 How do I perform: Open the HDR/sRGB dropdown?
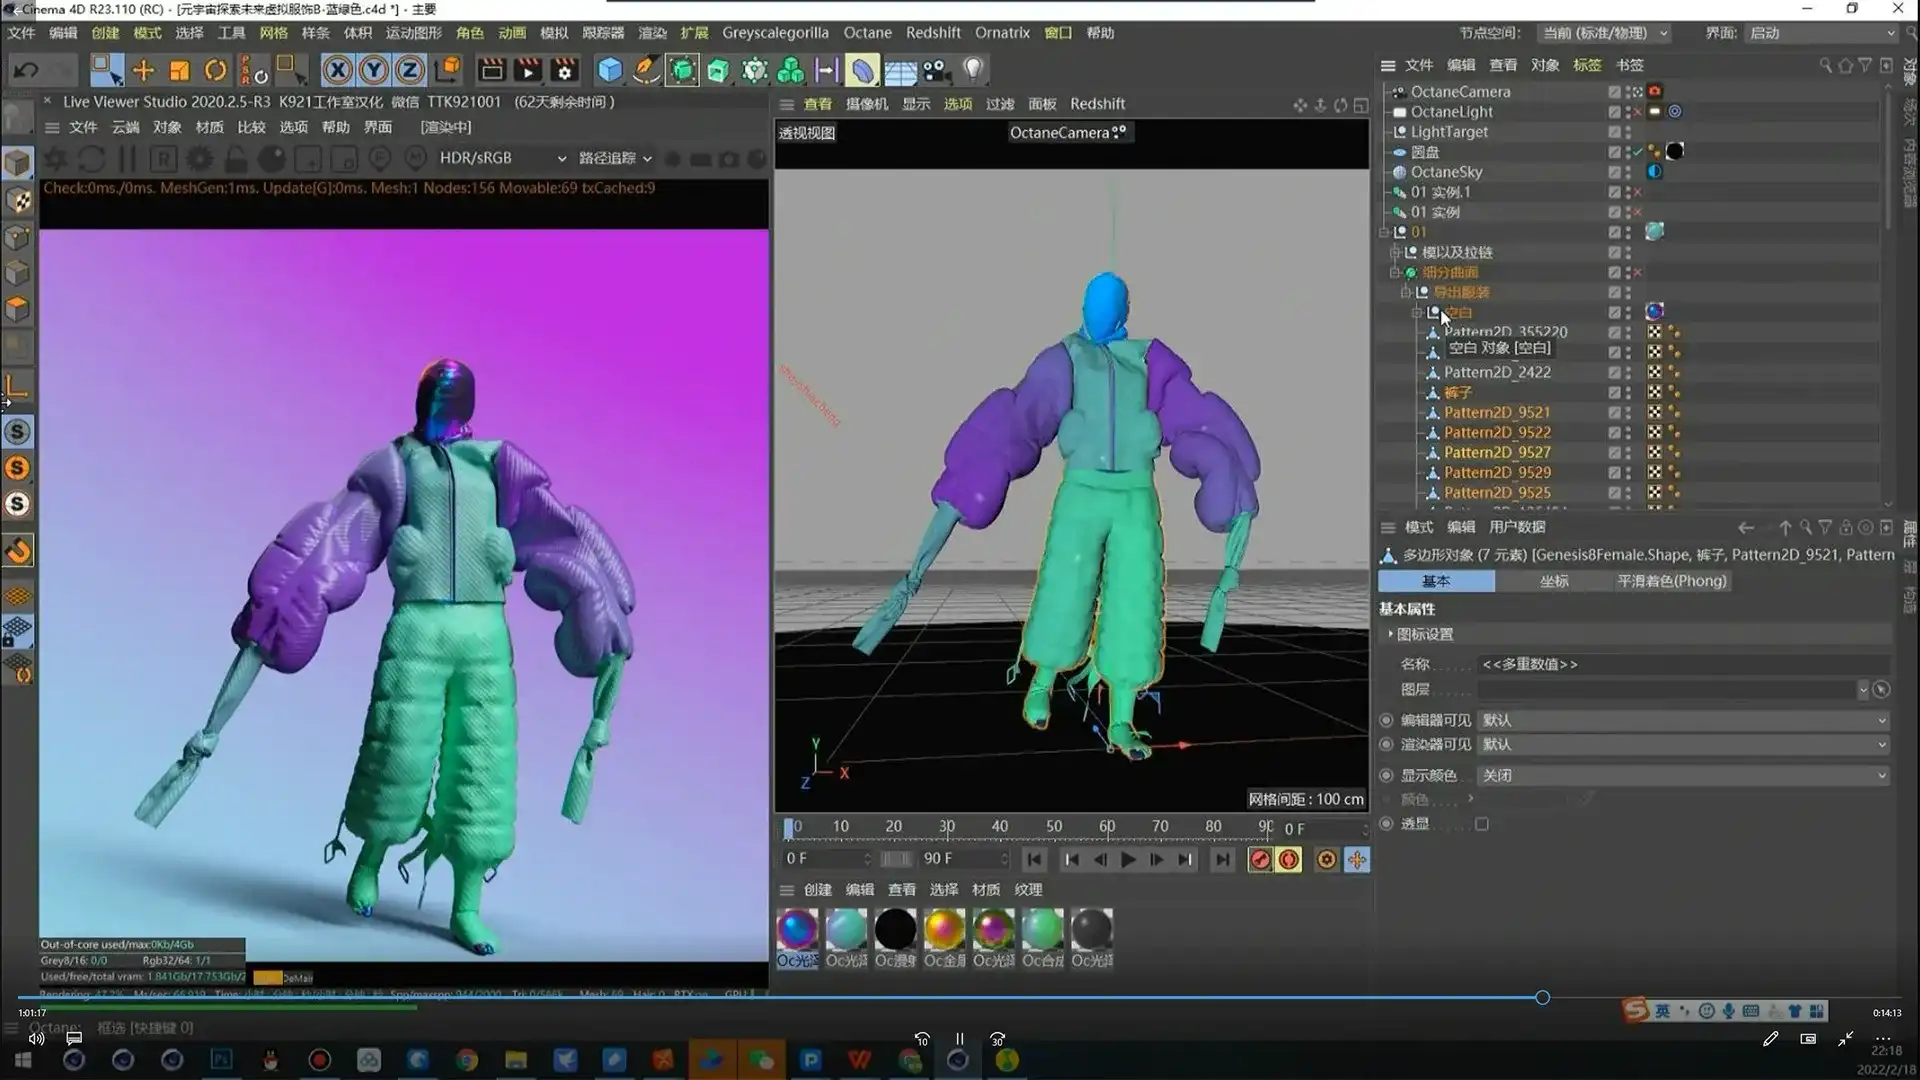coord(502,158)
